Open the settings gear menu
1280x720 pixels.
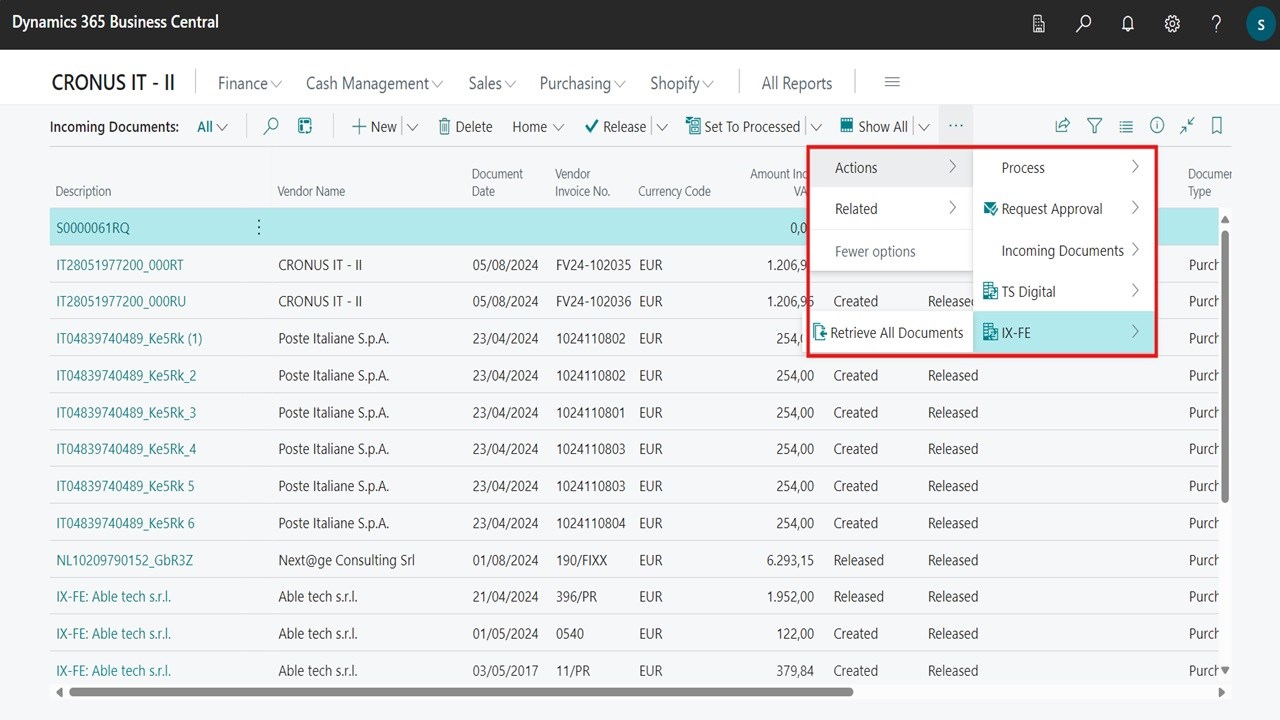[1172, 24]
